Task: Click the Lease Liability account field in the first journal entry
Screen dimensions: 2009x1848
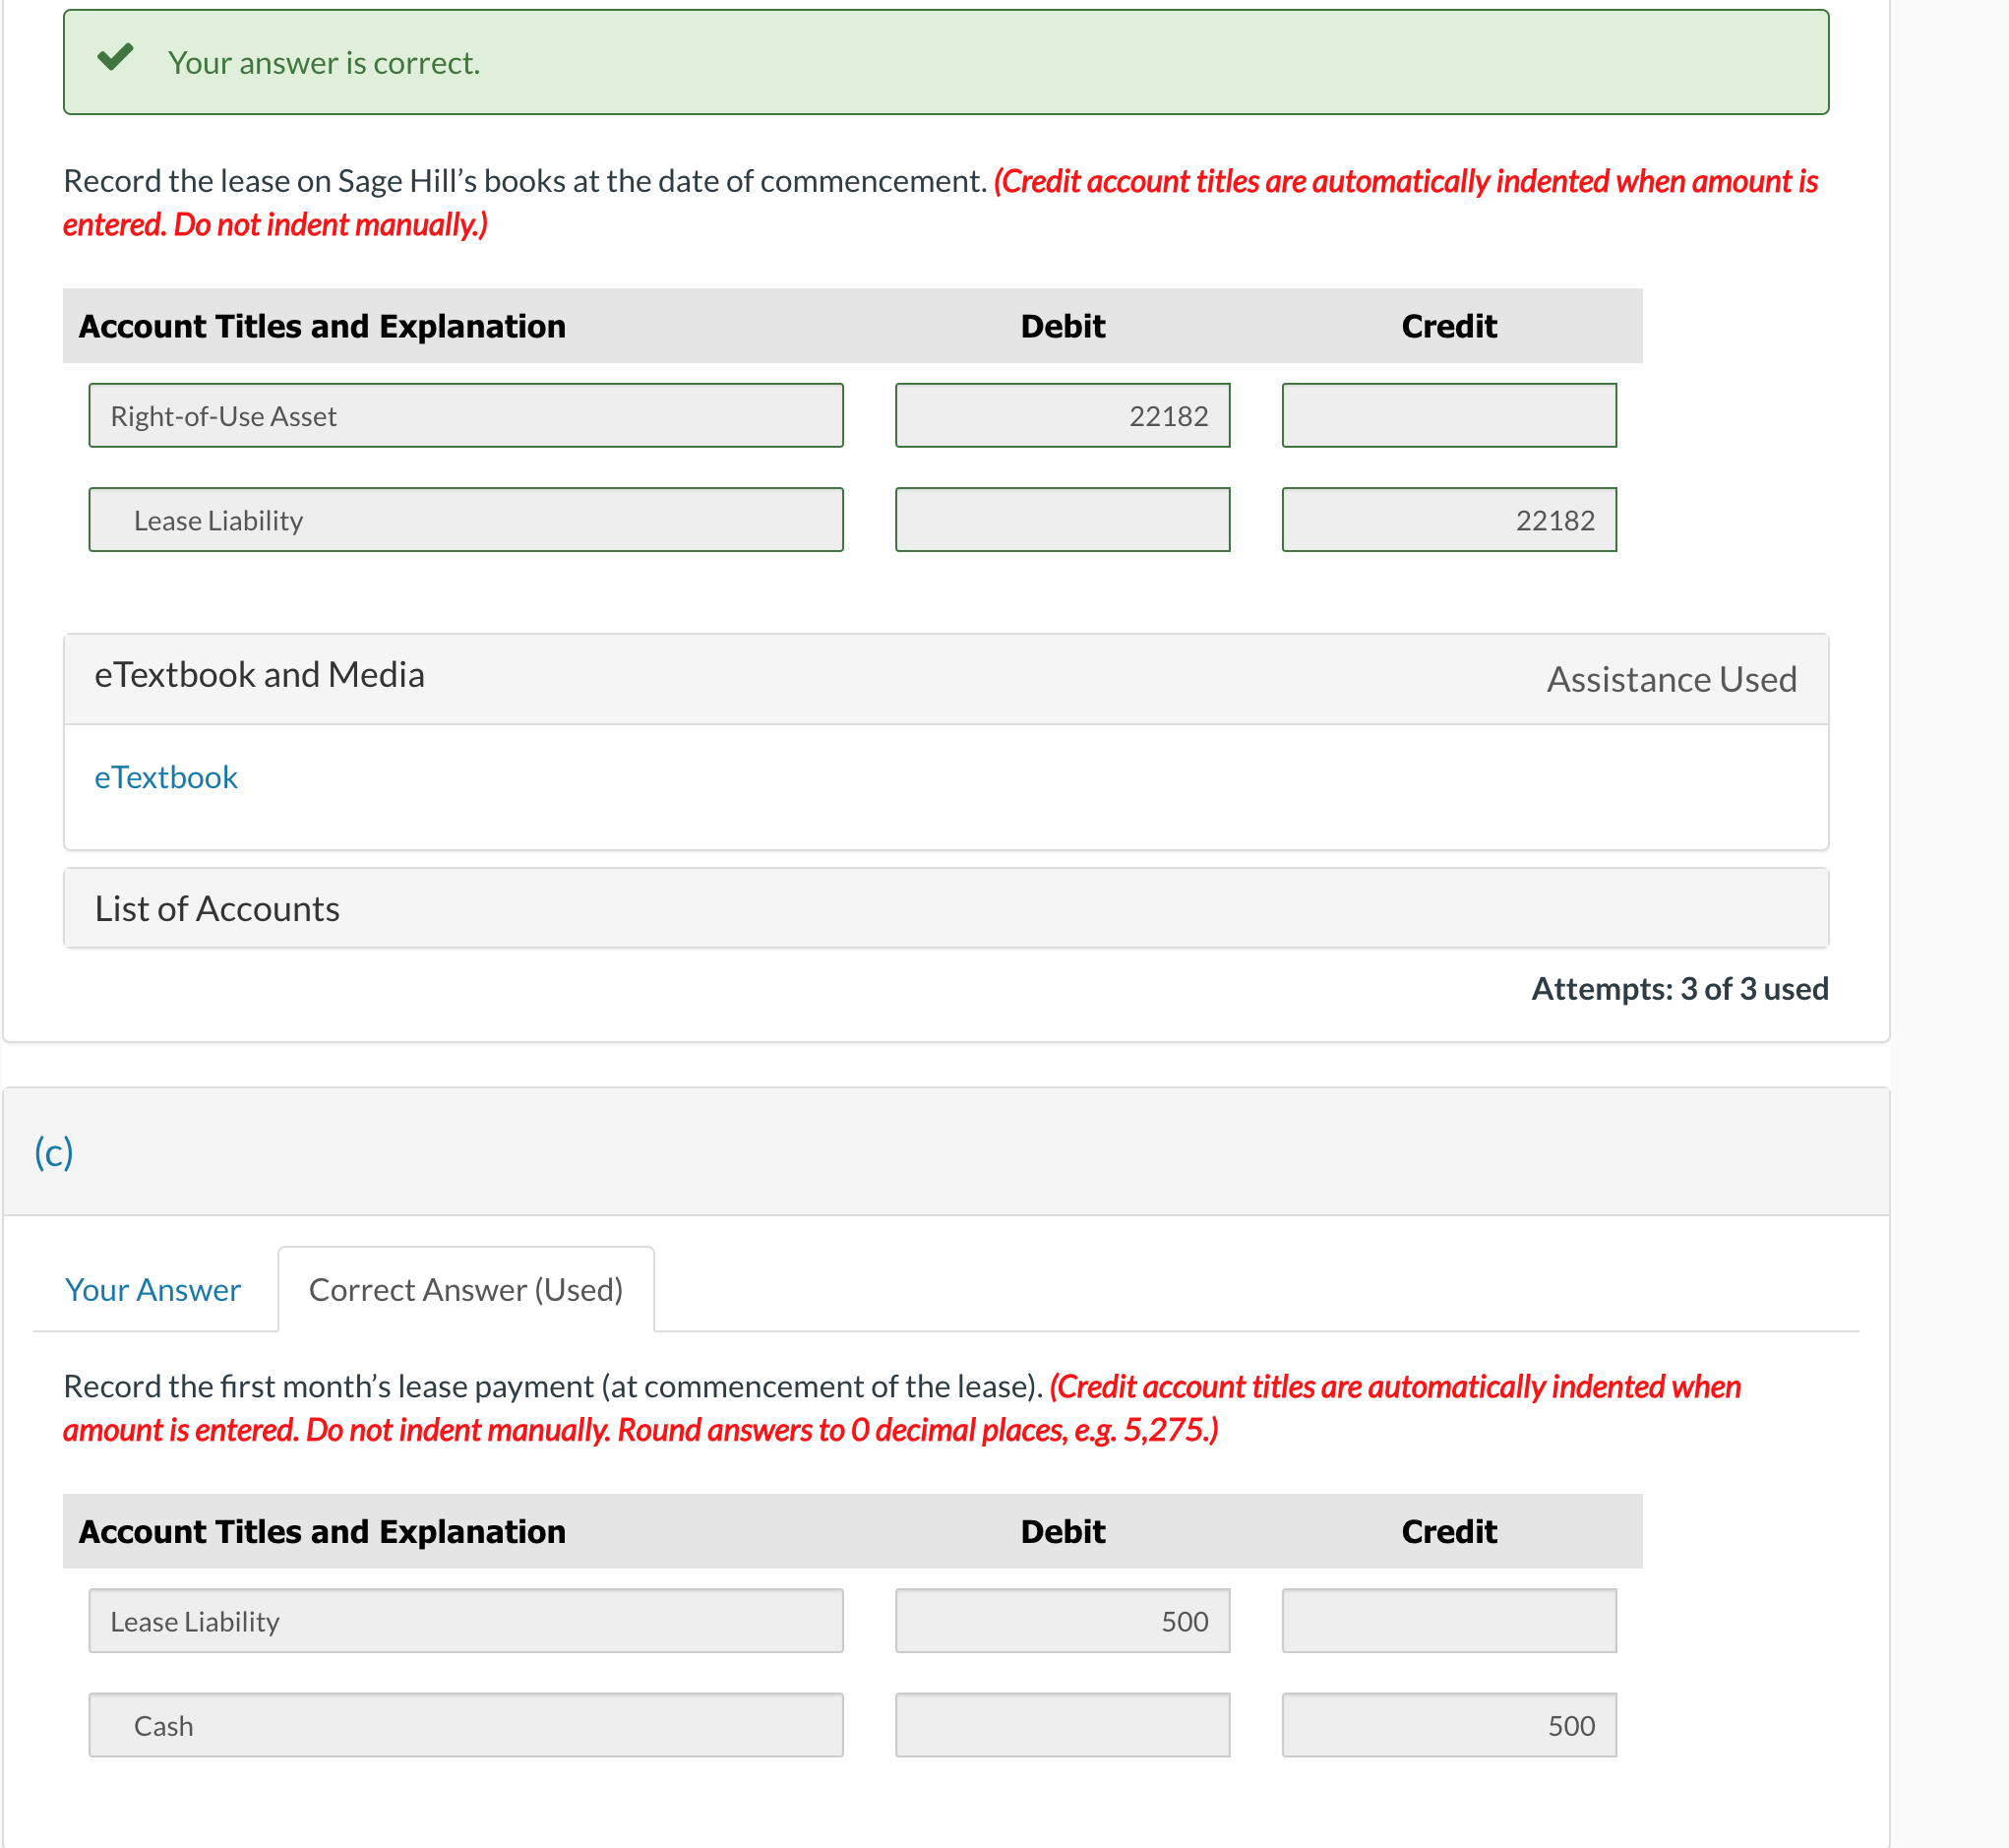Action: coord(466,520)
